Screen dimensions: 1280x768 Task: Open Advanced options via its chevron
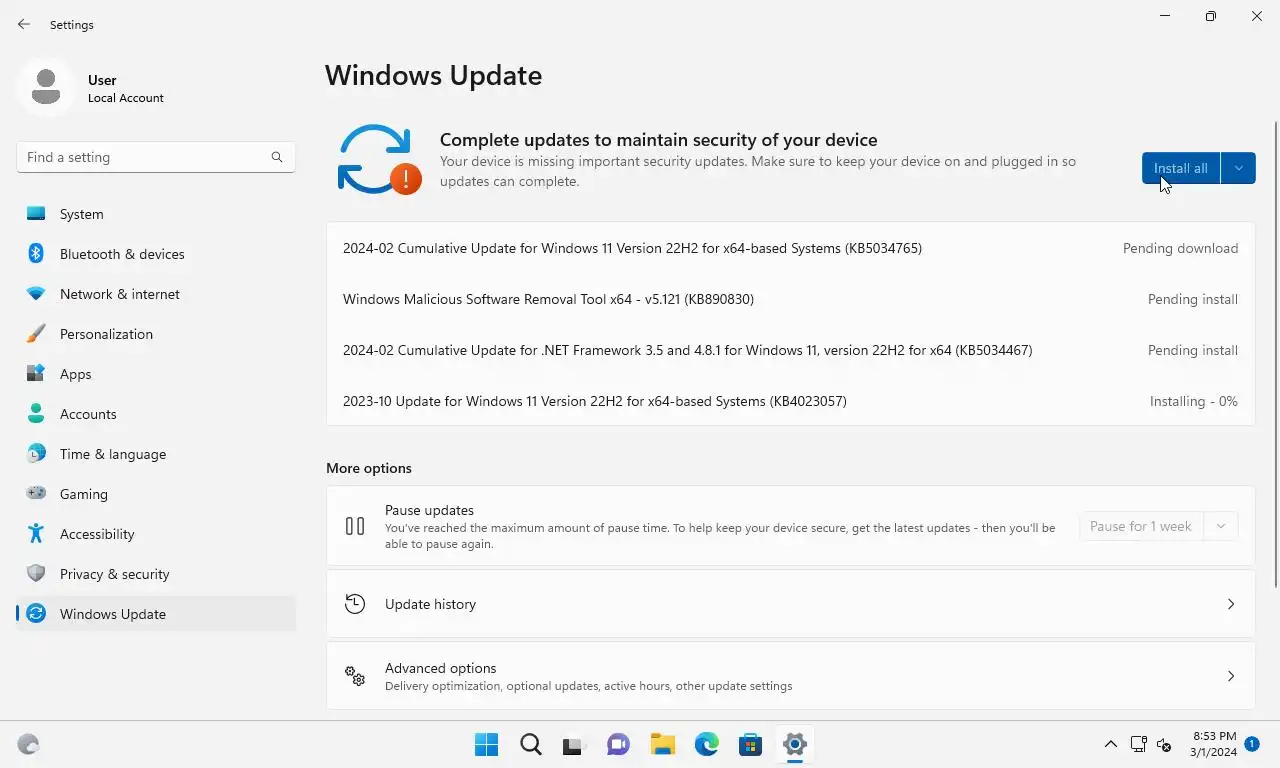tap(1231, 676)
